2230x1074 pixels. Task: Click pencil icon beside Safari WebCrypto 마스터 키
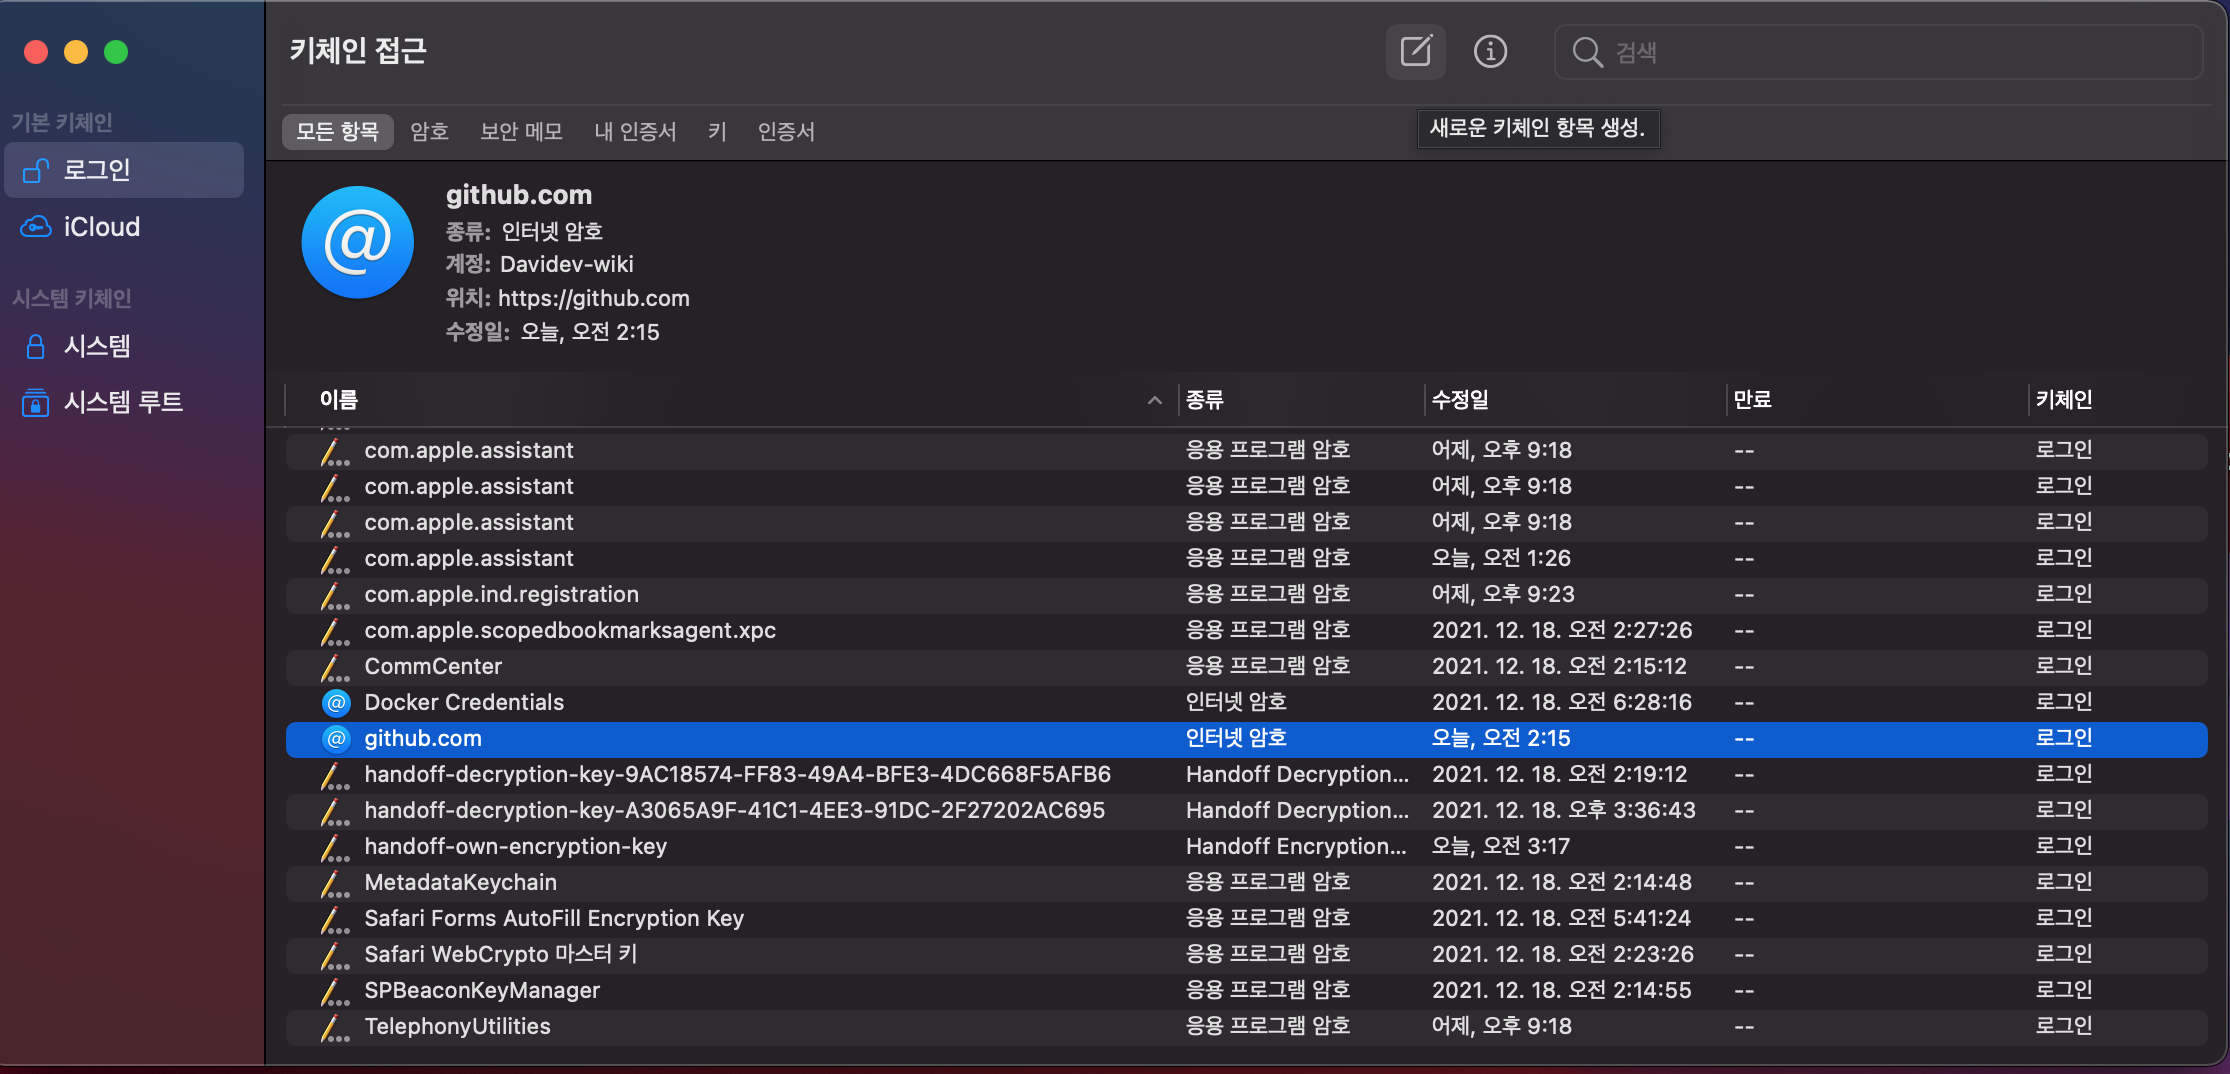point(335,955)
